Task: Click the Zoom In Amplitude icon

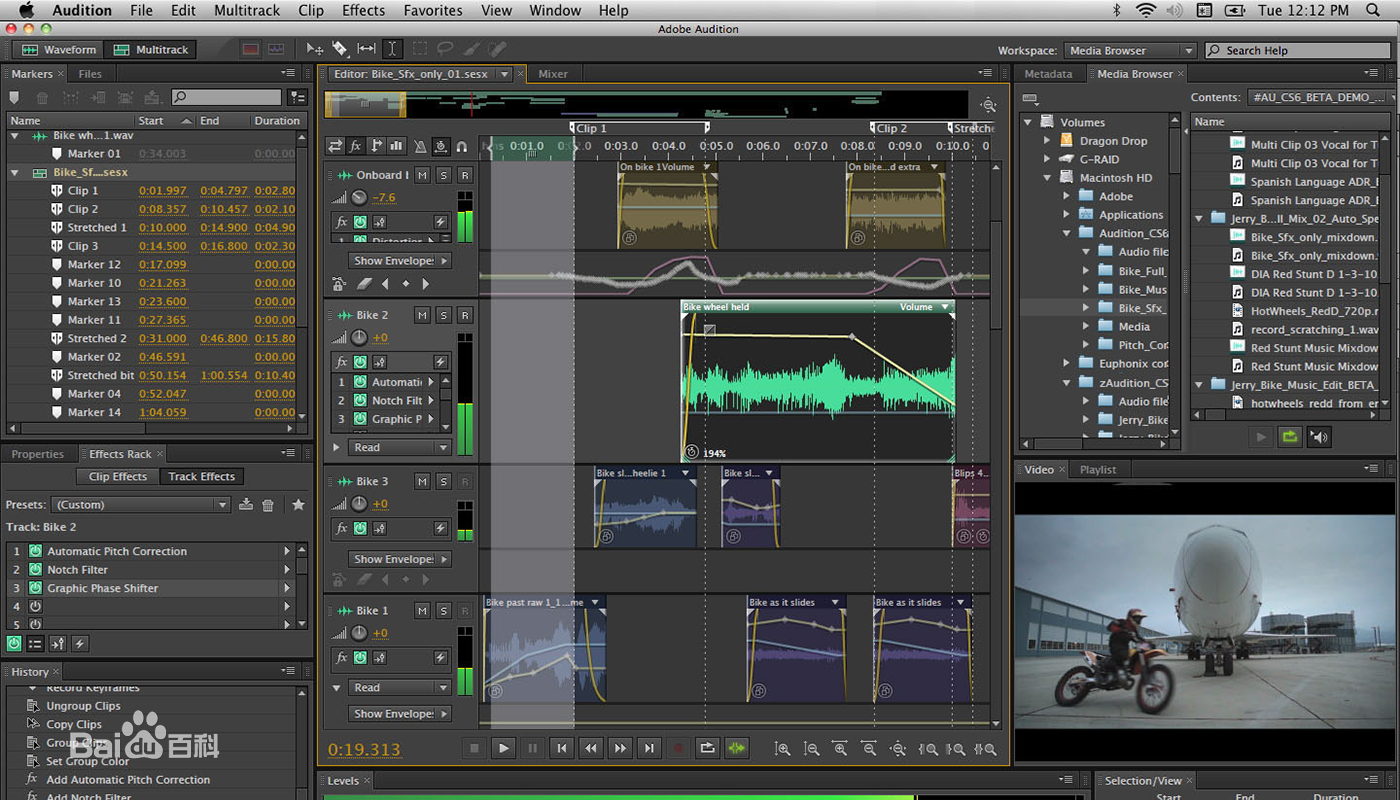Action: (x=783, y=748)
